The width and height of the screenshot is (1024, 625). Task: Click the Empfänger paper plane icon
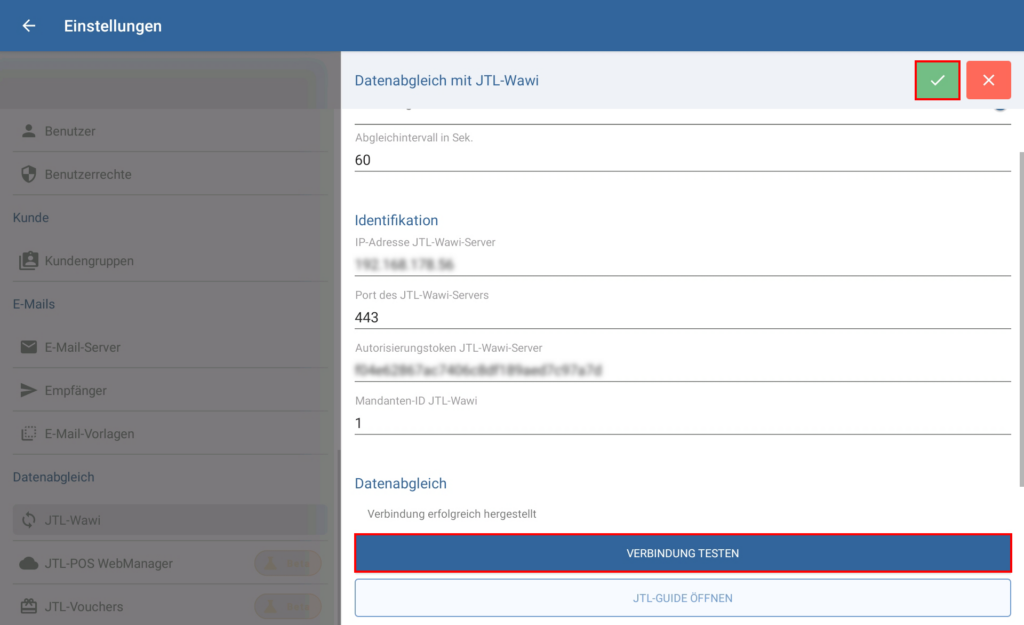coord(29,391)
